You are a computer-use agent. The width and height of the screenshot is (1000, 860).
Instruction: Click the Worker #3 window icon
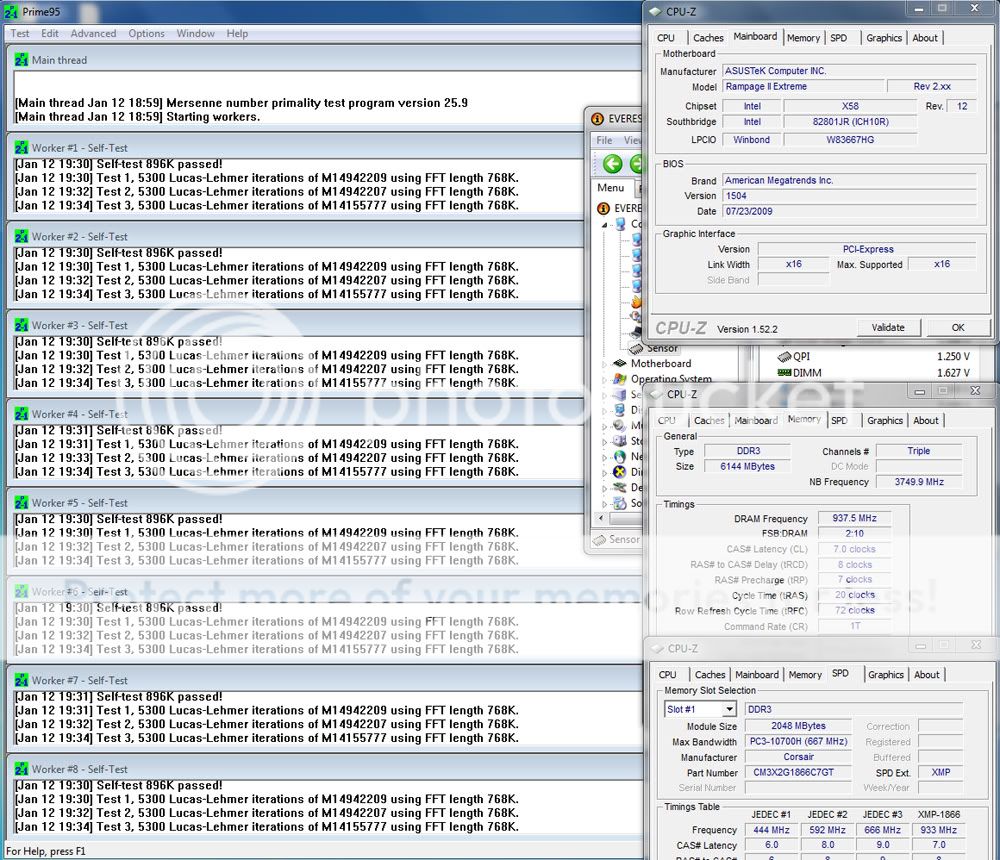(22, 325)
